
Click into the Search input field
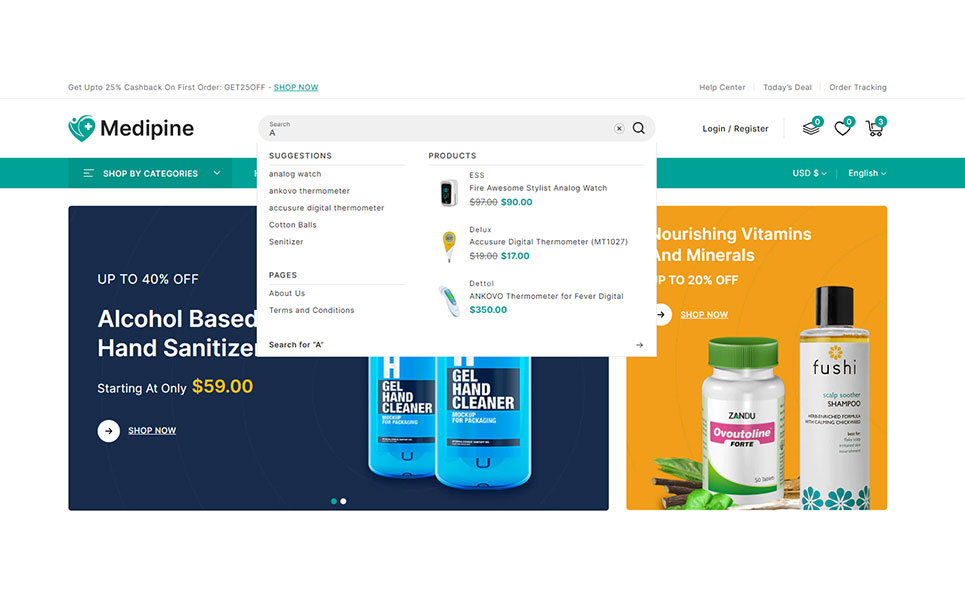439,129
